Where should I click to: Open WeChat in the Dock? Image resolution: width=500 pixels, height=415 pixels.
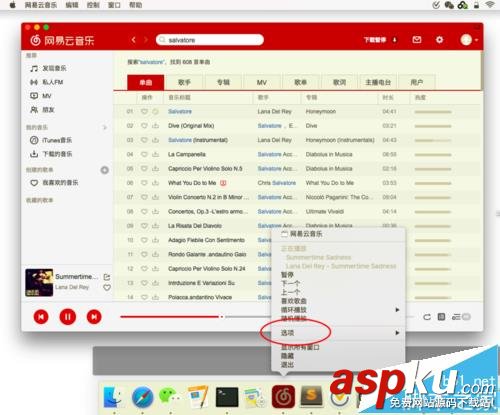coord(170,396)
